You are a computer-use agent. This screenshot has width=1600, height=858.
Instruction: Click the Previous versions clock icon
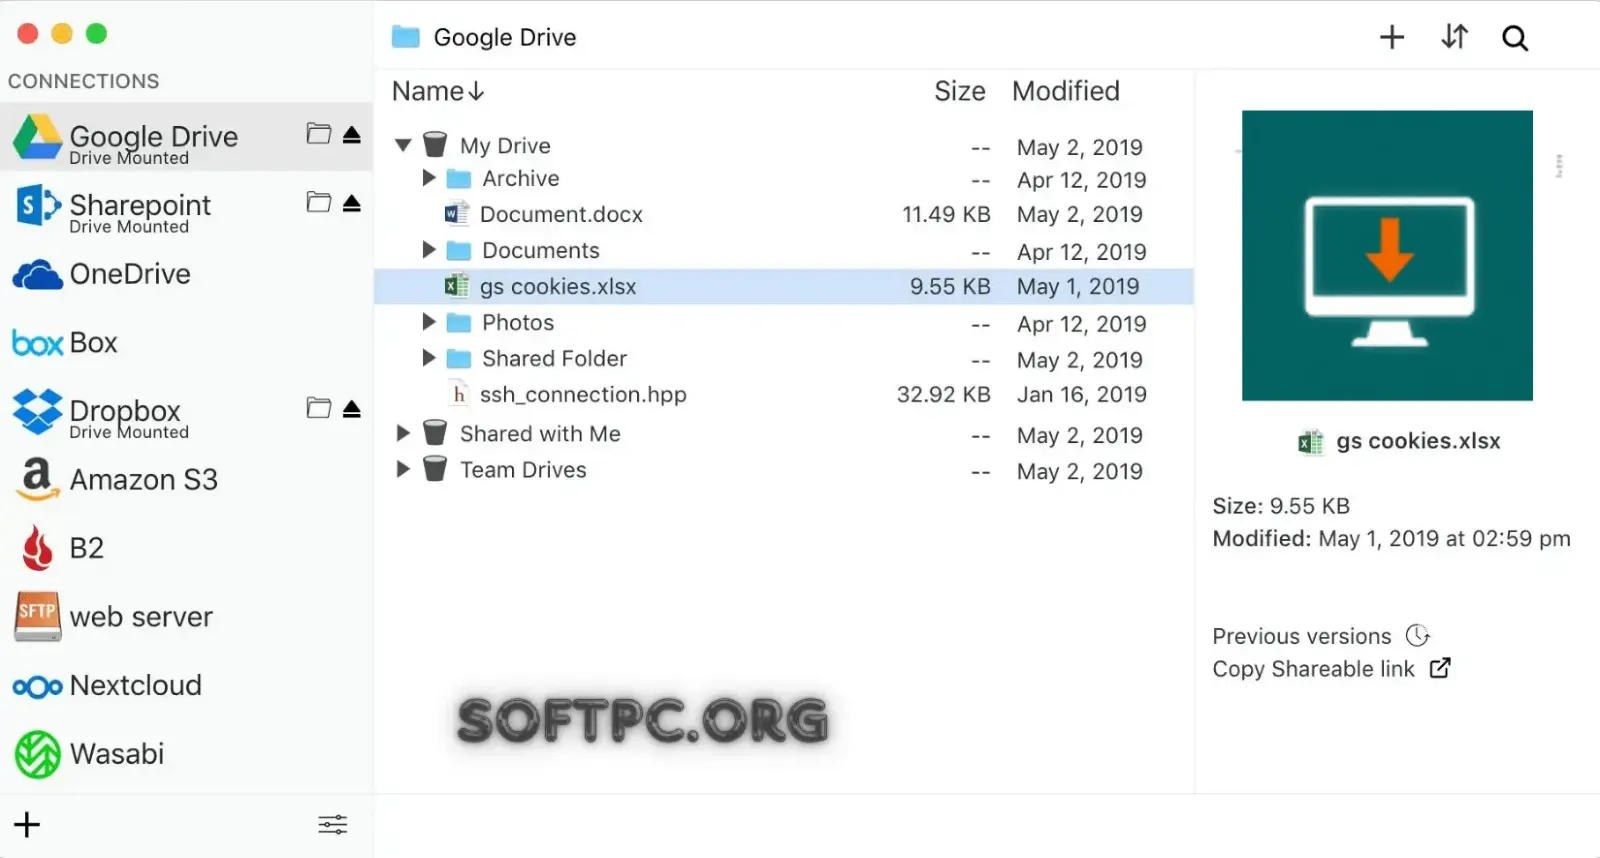point(1417,635)
